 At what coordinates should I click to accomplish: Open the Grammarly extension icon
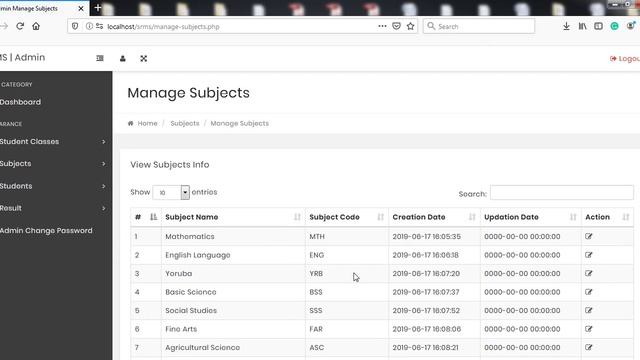point(614,26)
